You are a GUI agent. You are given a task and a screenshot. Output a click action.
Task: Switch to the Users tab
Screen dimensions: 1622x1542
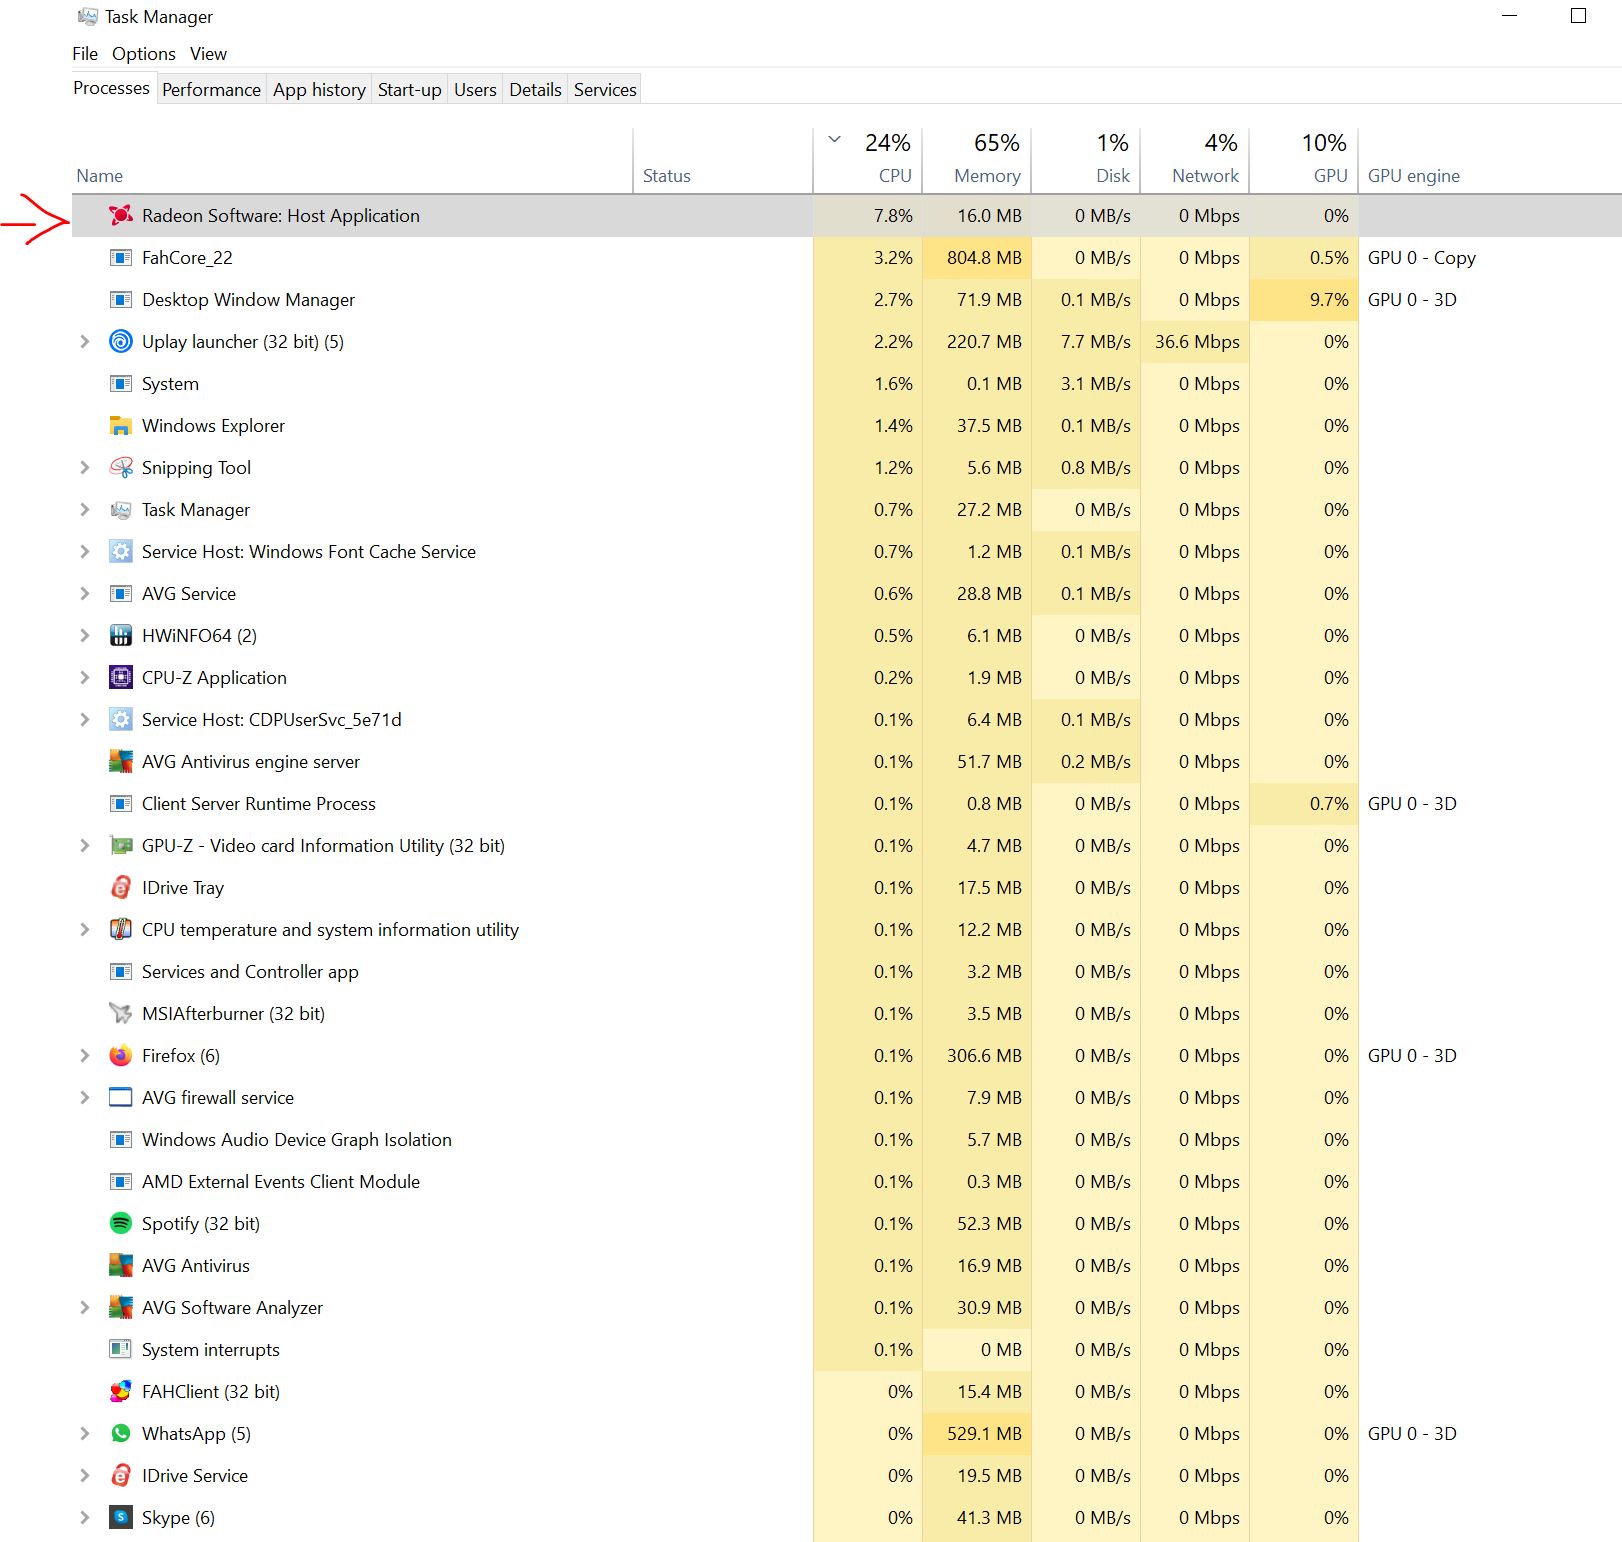(475, 89)
